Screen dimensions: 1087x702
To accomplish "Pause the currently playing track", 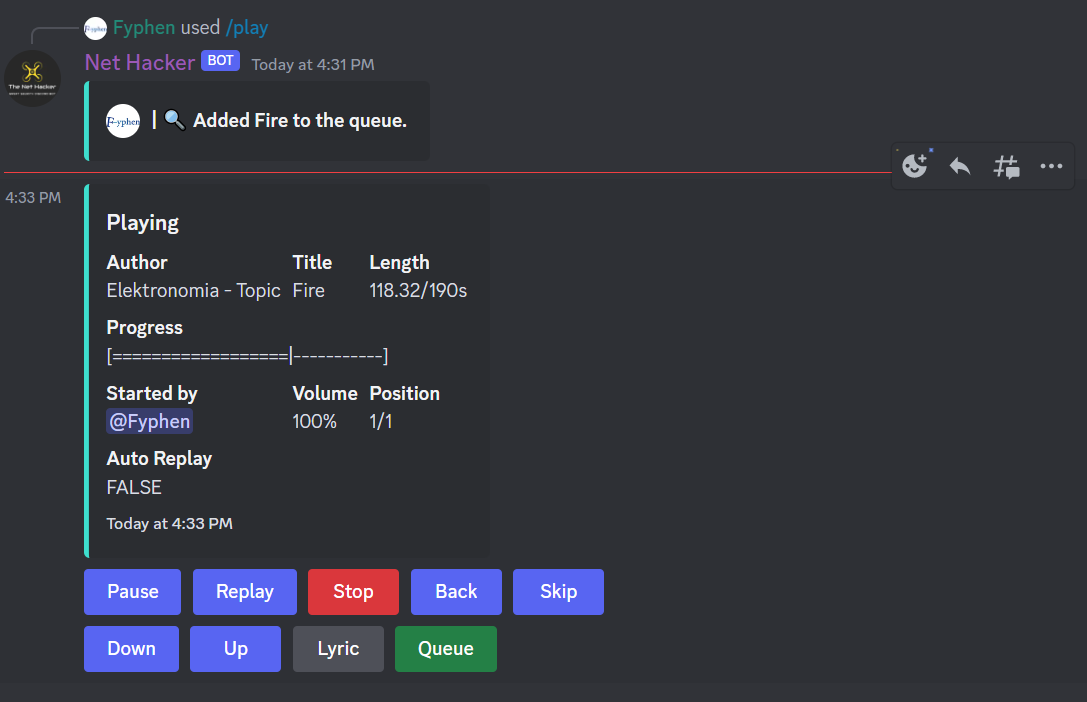I will point(132,591).
